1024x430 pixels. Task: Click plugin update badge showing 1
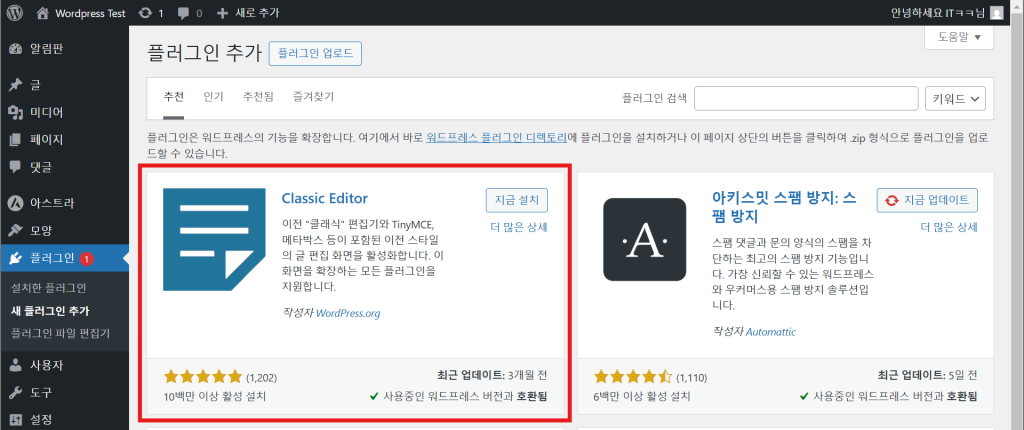(x=87, y=259)
